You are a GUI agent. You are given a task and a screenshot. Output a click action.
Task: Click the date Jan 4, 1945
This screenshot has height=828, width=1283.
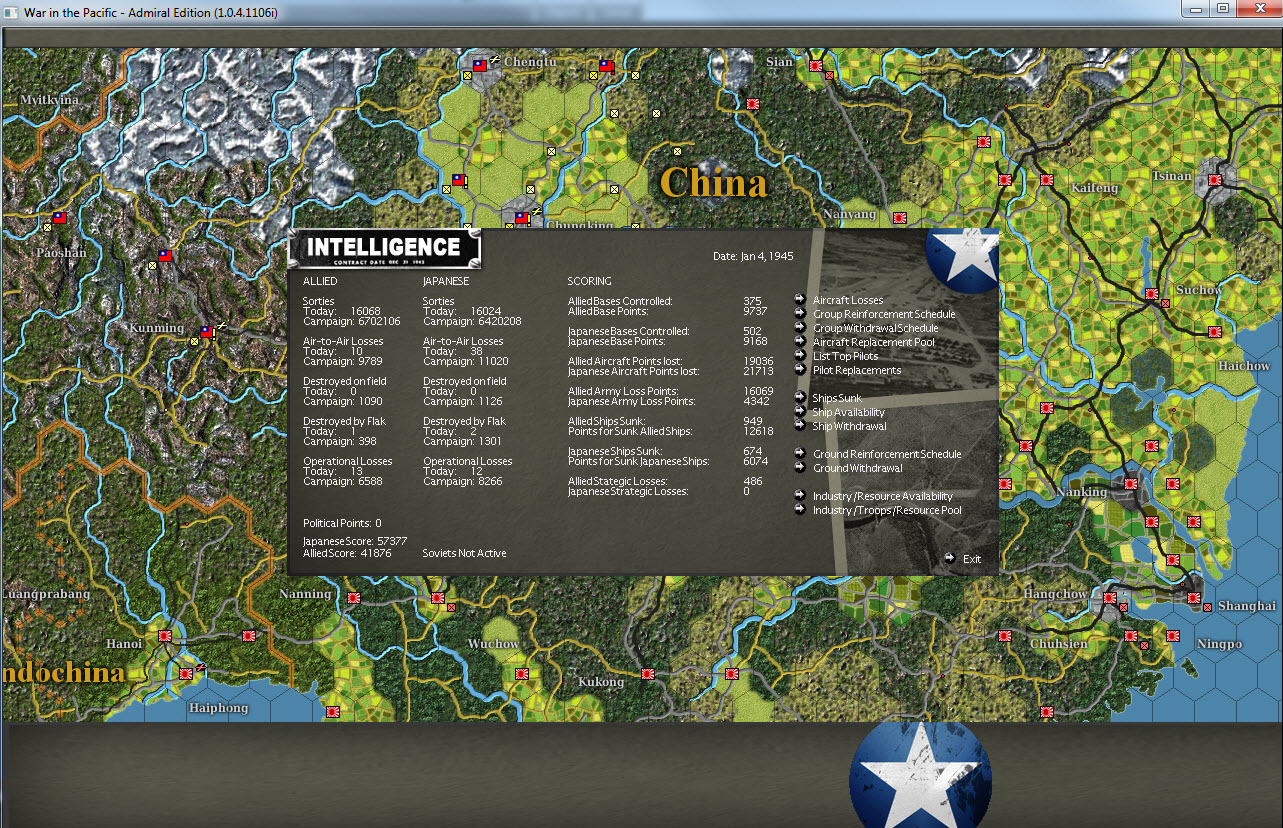point(753,256)
